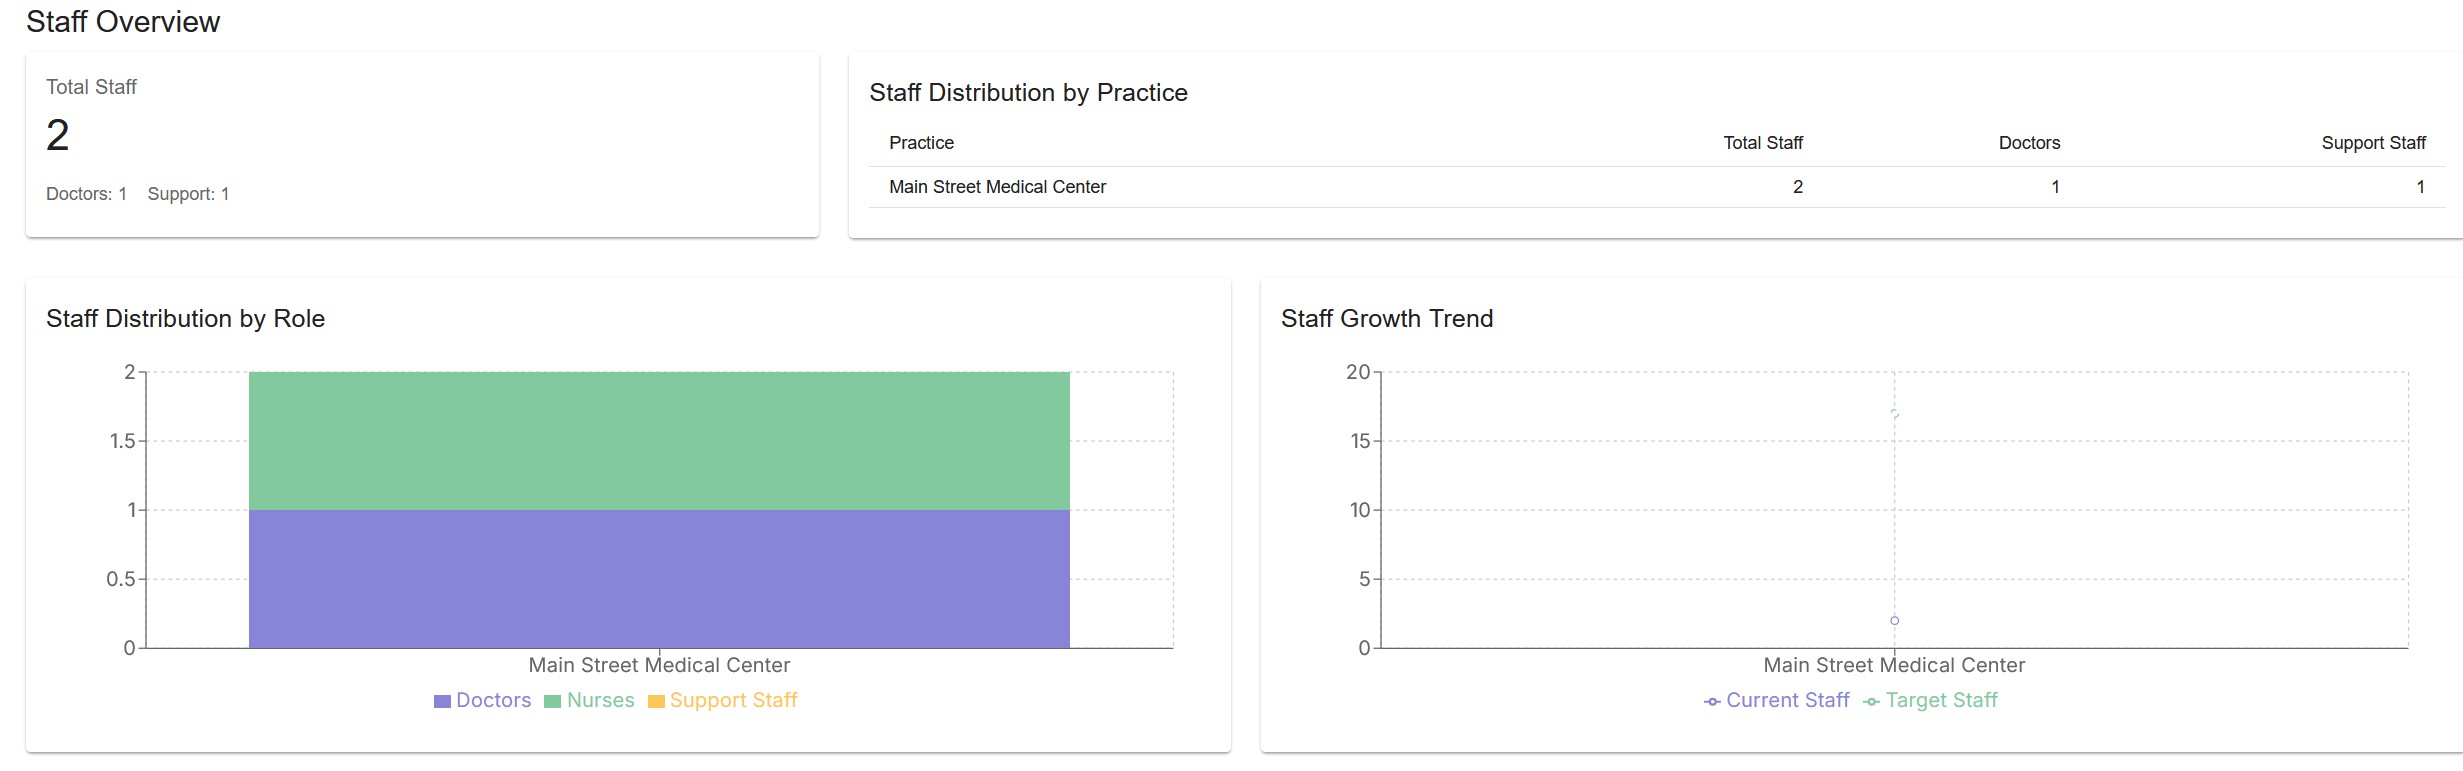This screenshot has height=771, width=2463.
Task: Toggle the Nurses series via legend label
Action: [600, 700]
